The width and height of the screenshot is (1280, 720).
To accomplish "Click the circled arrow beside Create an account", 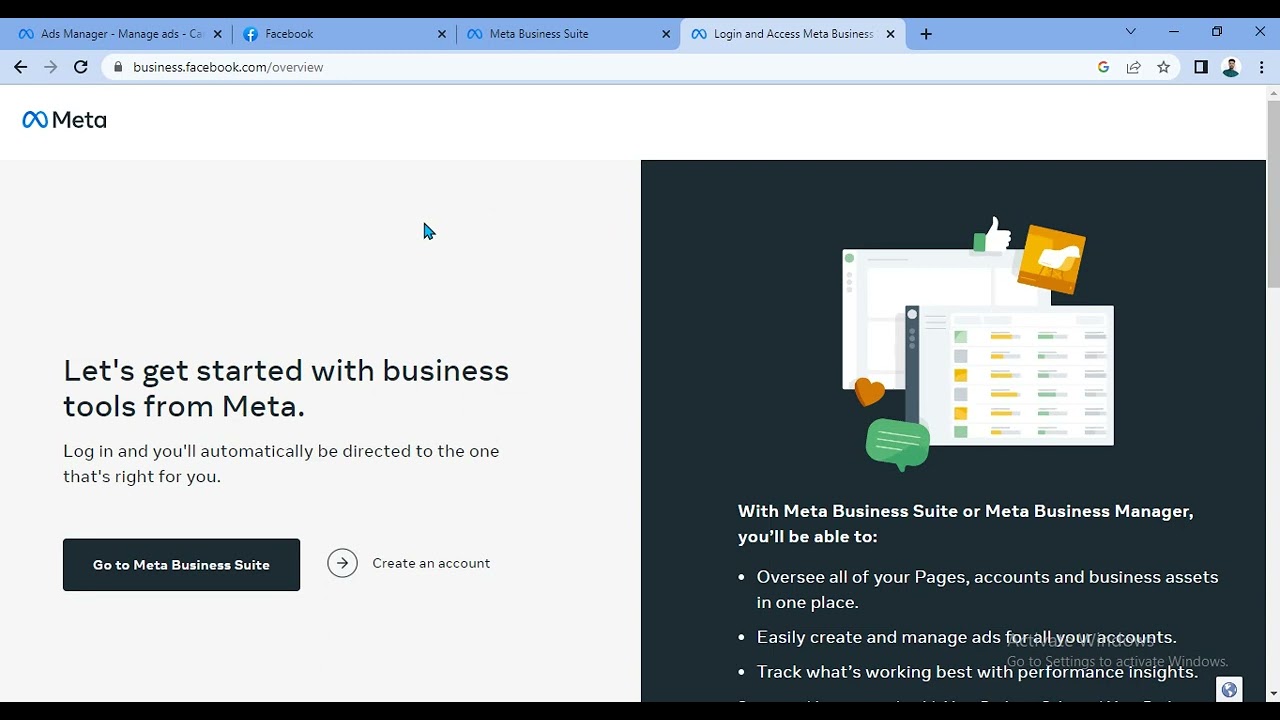I will (x=342, y=563).
